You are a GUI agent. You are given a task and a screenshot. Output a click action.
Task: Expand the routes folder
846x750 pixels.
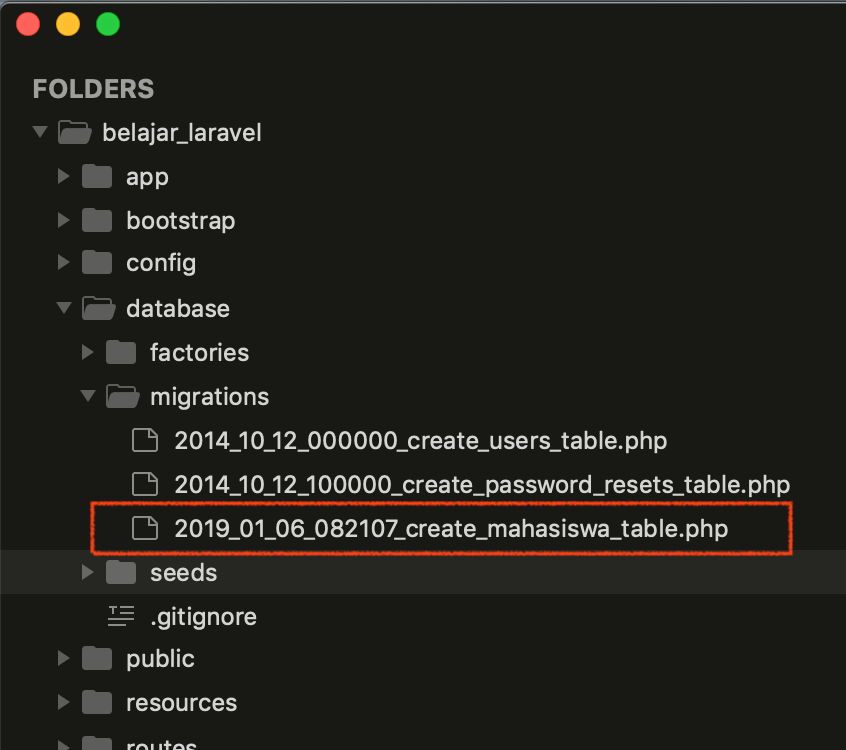pos(63,744)
